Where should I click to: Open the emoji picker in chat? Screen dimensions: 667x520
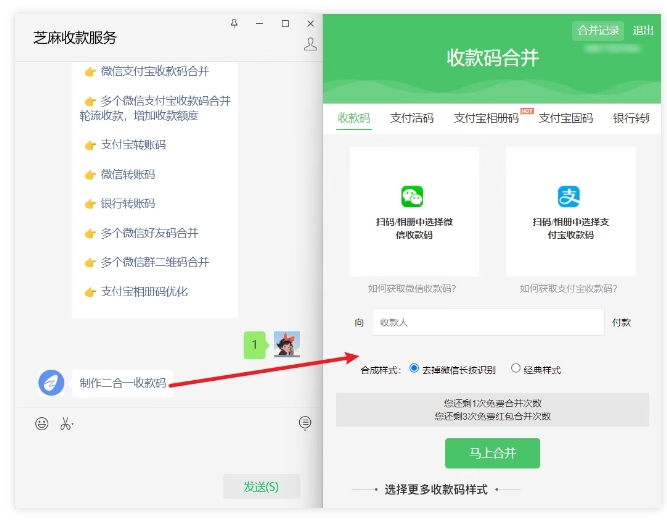pos(42,423)
